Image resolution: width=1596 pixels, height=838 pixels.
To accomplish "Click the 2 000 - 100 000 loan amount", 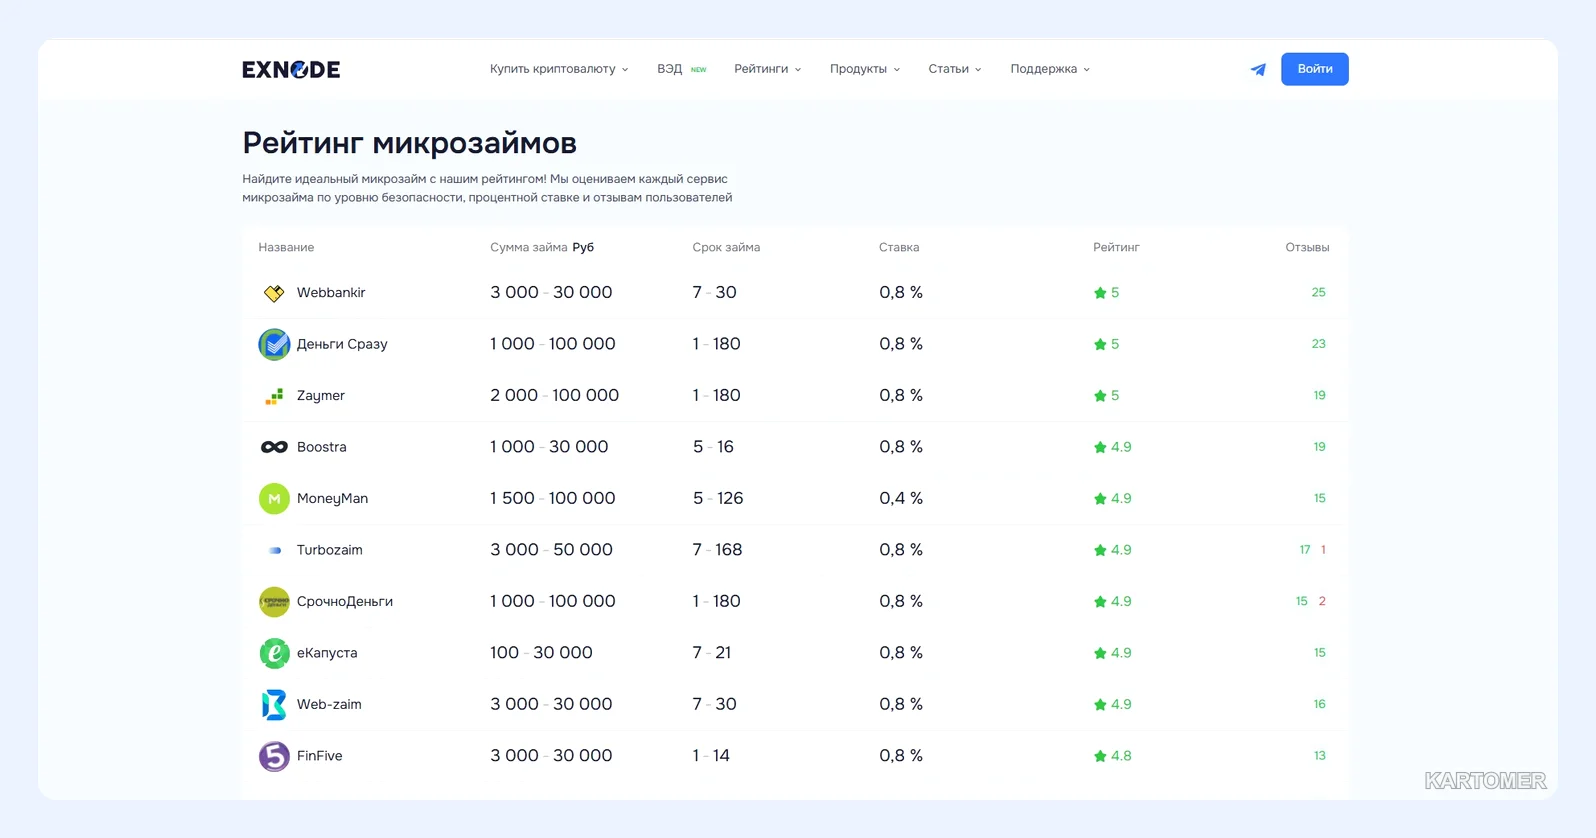I will pyautogui.click(x=554, y=396).
